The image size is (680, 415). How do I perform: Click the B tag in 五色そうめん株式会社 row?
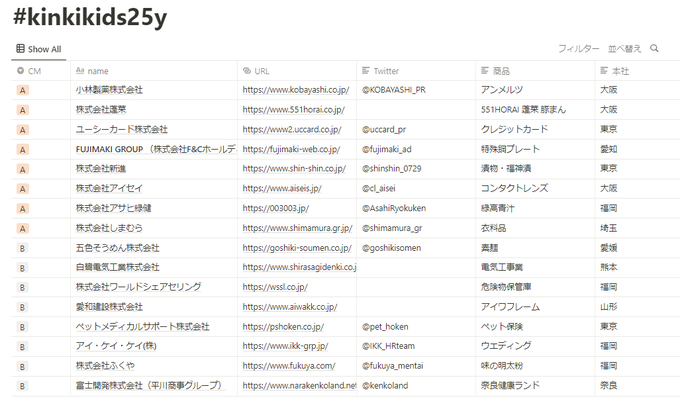pos(22,248)
